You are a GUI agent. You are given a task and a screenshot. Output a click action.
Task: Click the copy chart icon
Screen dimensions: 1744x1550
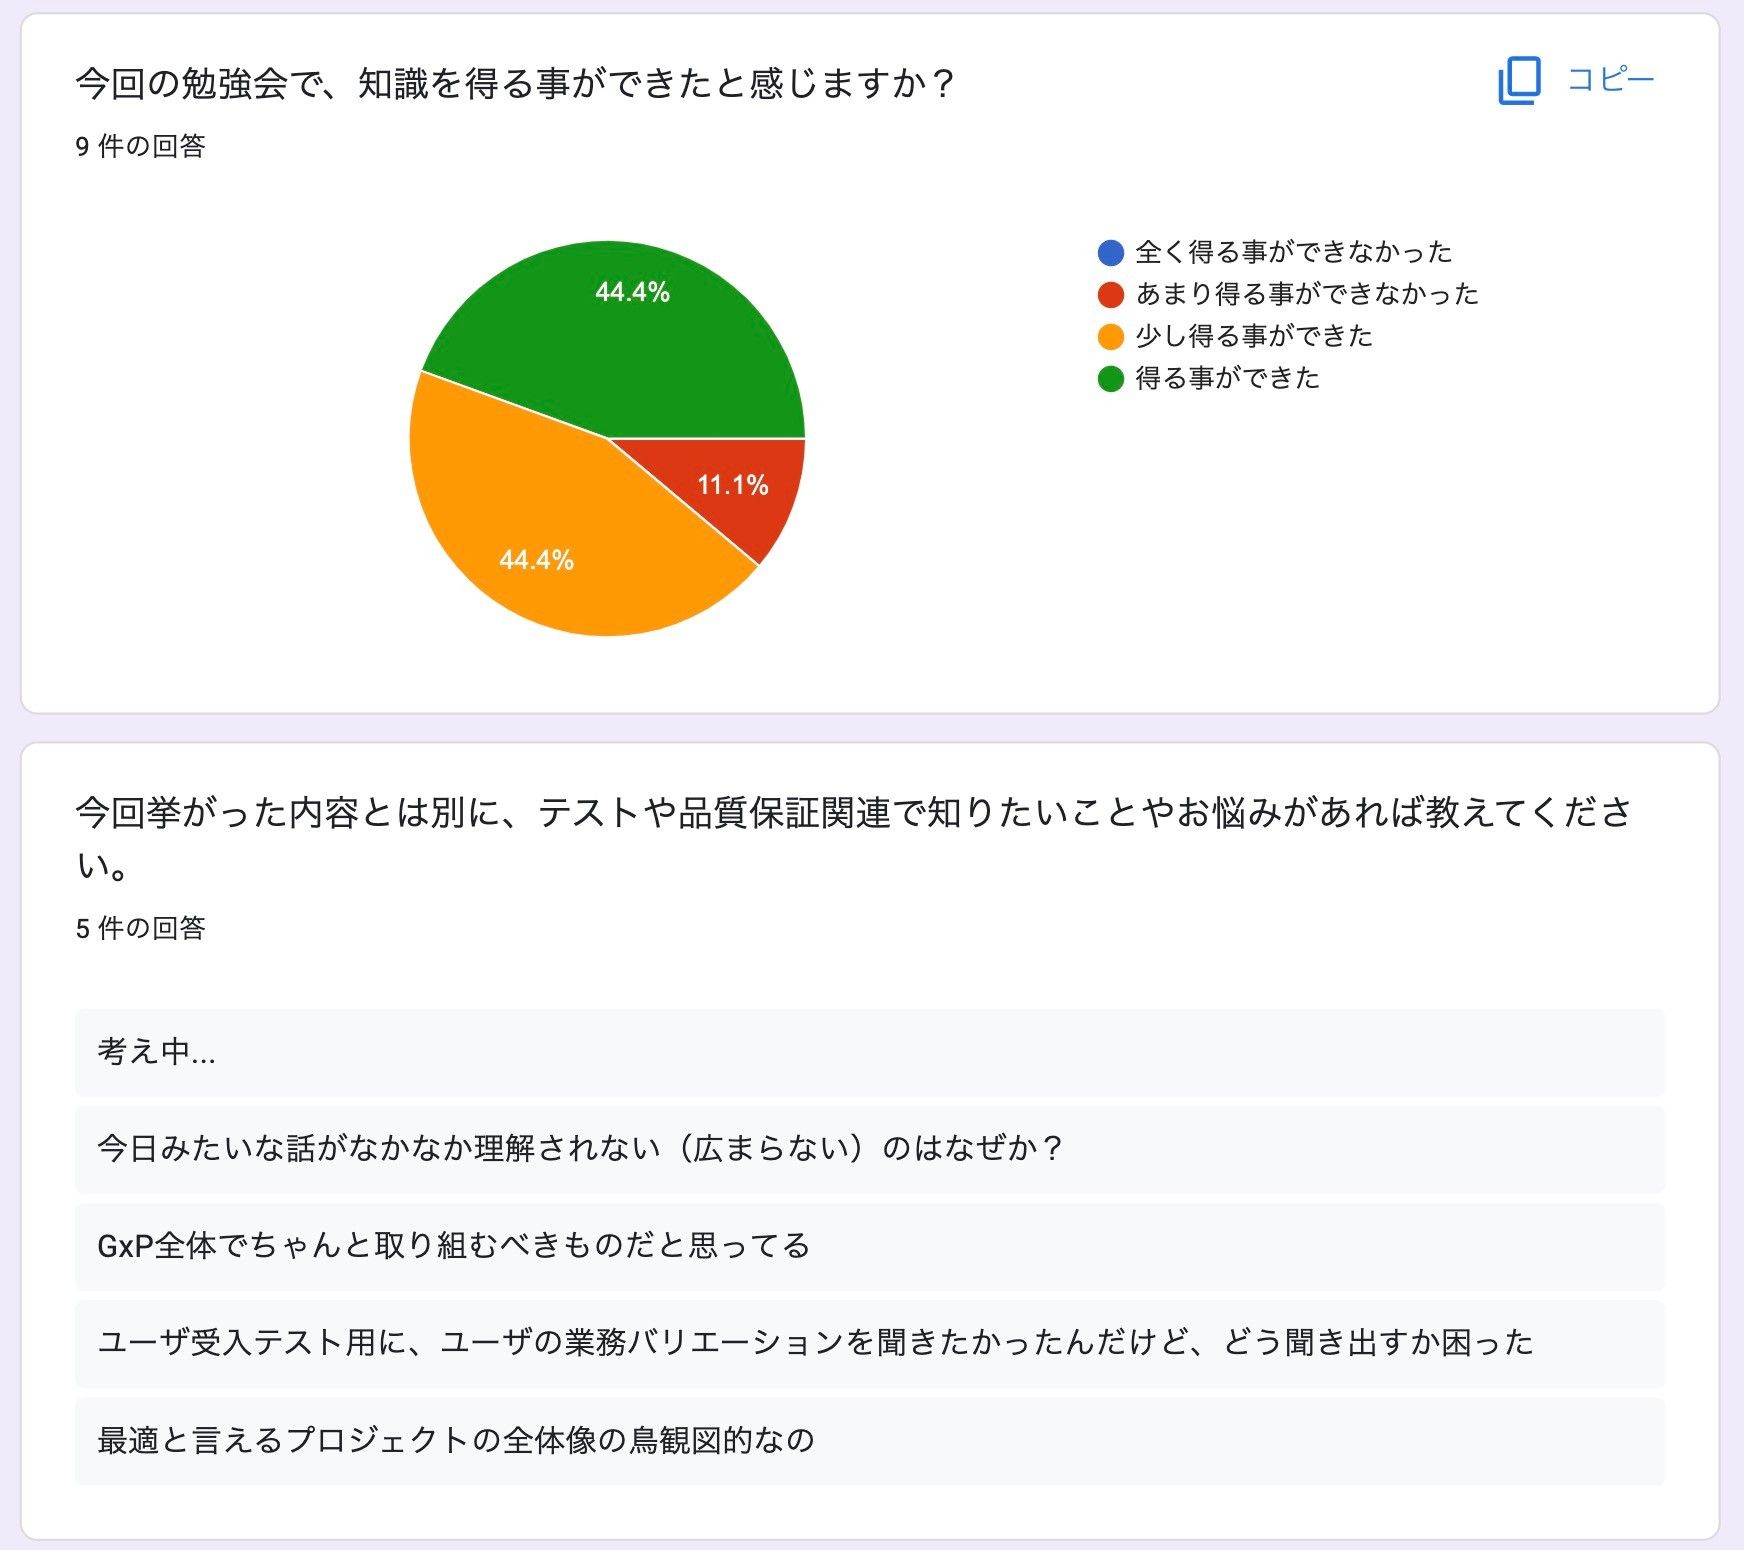(x=1519, y=80)
